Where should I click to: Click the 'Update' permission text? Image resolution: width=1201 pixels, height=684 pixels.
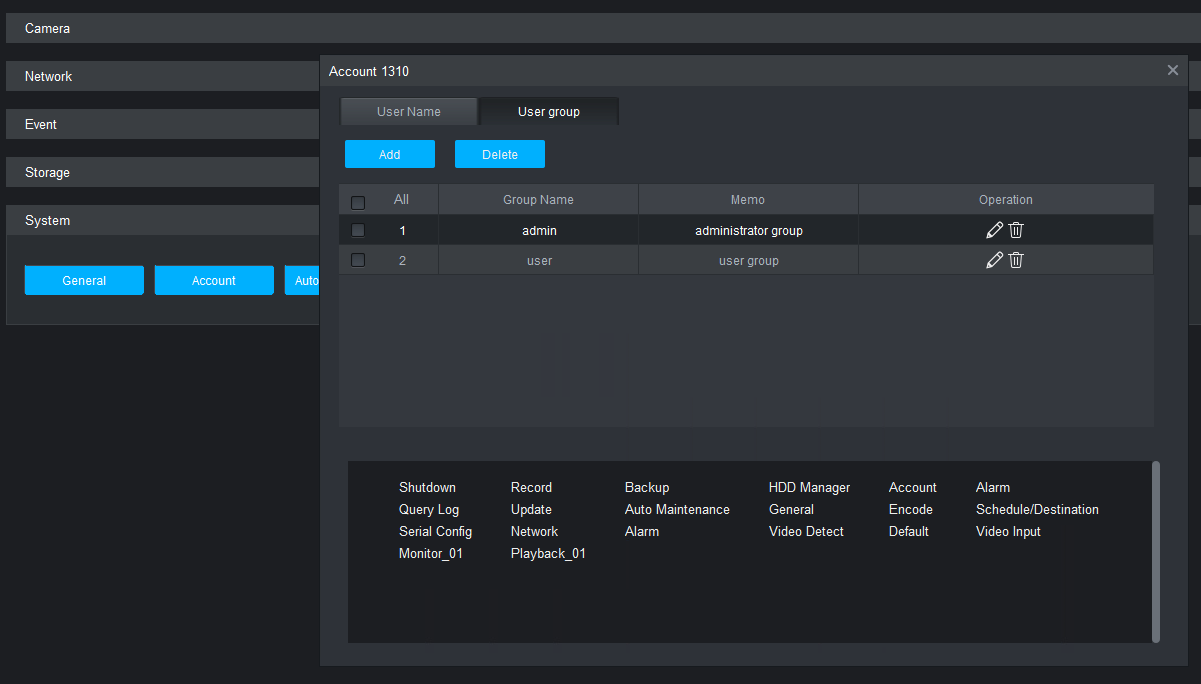pyautogui.click(x=531, y=510)
